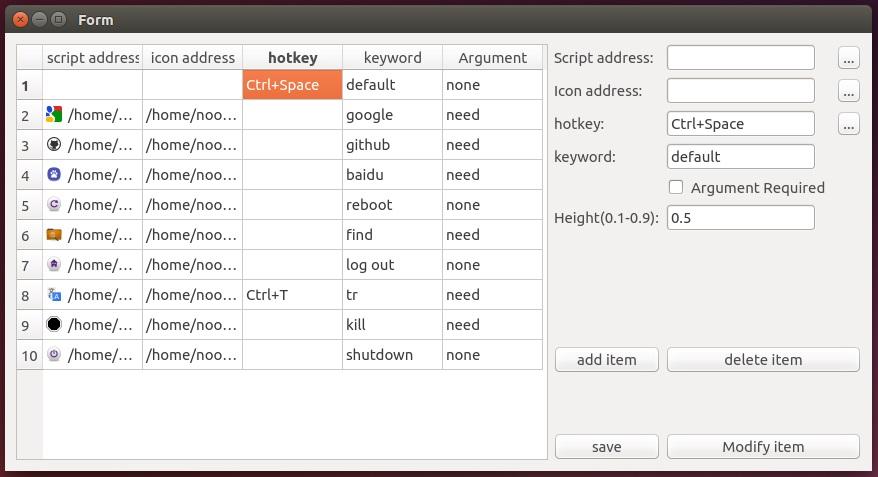Select the Ctrl+T hotkey cell
The image size is (878, 477).
[x=292, y=294]
